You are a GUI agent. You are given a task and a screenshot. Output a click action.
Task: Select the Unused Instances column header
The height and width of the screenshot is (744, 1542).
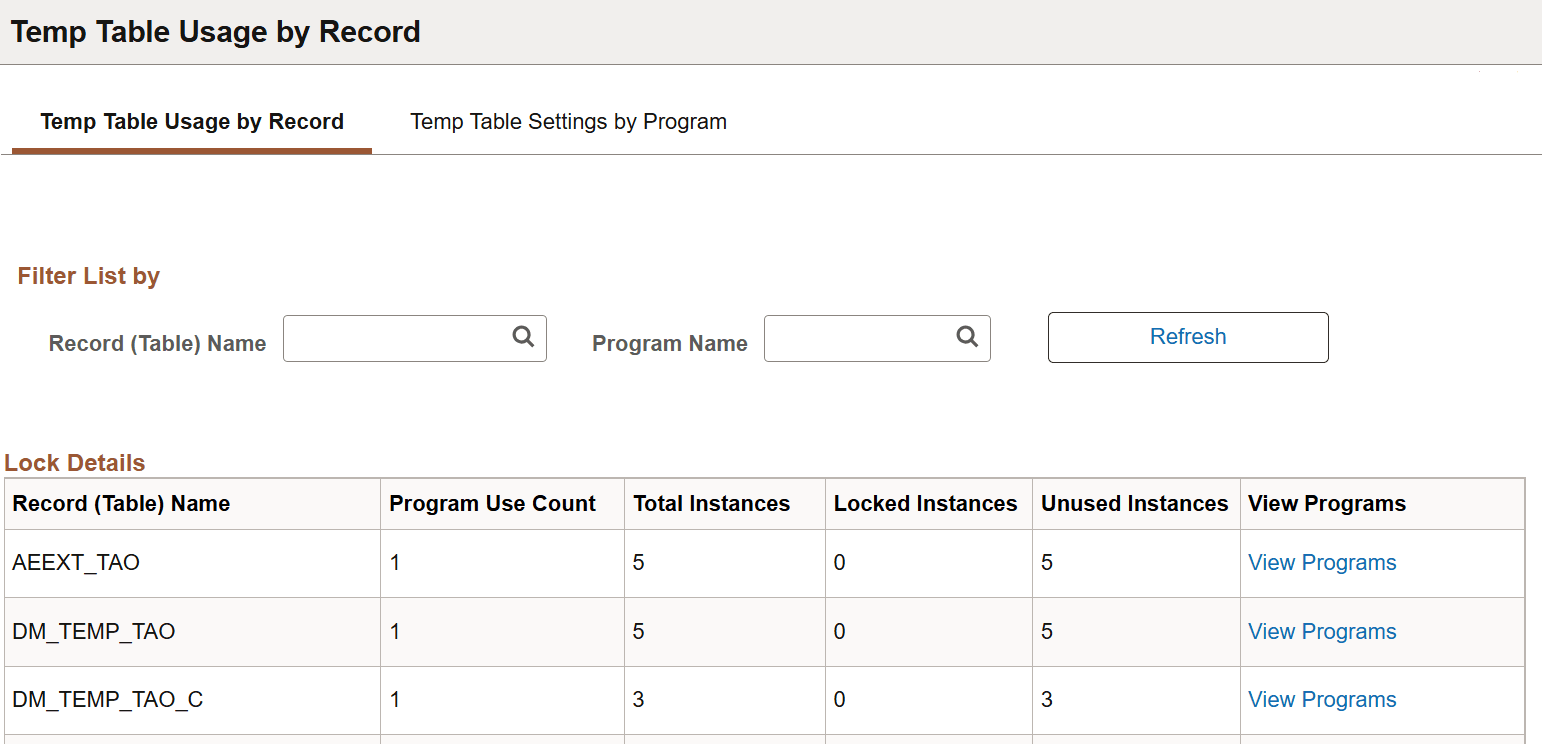coord(1134,503)
